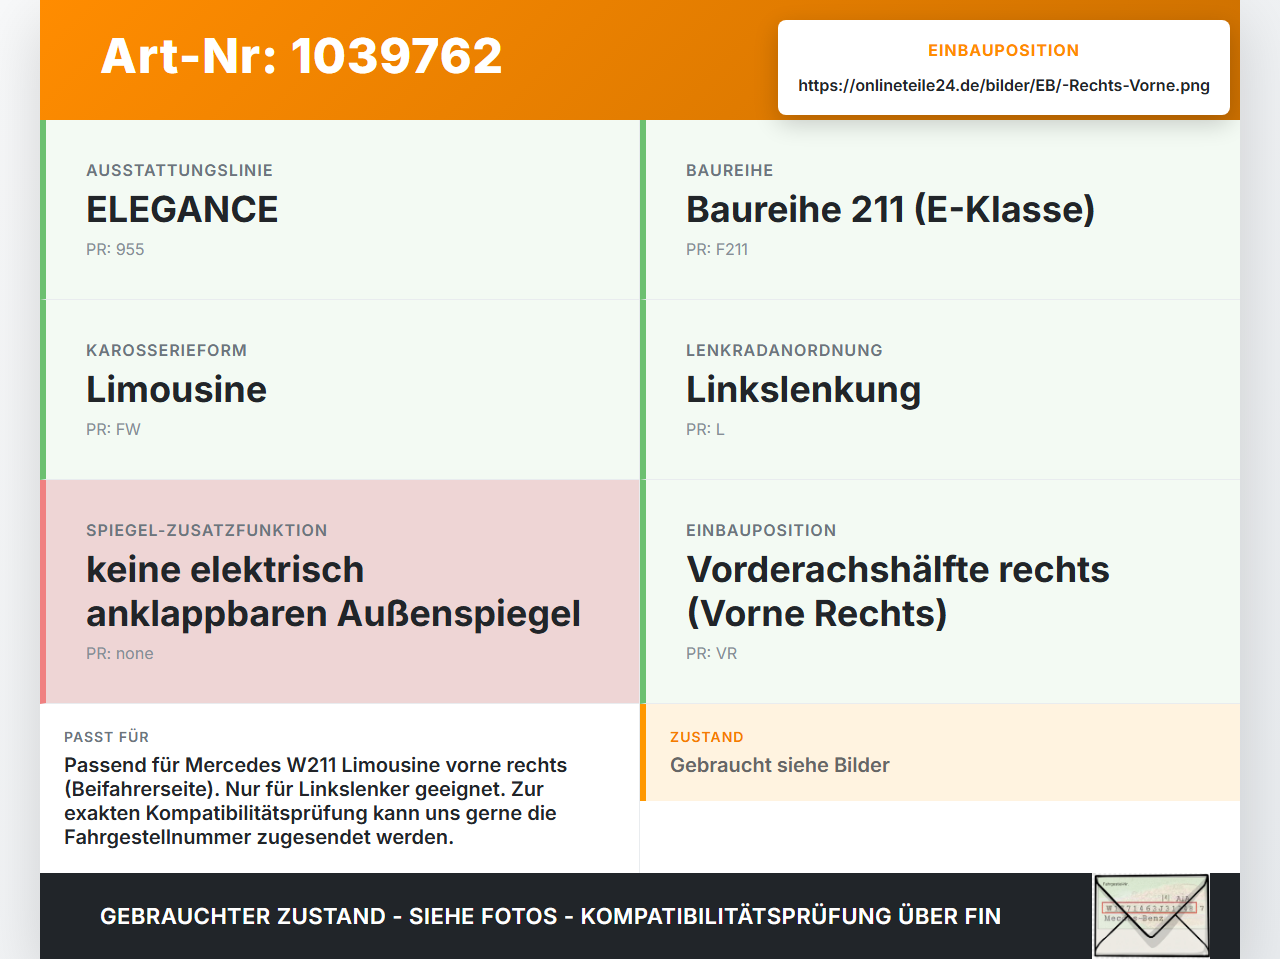The width and height of the screenshot is (1280, 959).
Task: Select the BAUREIHE label
Action: (730, 170)
